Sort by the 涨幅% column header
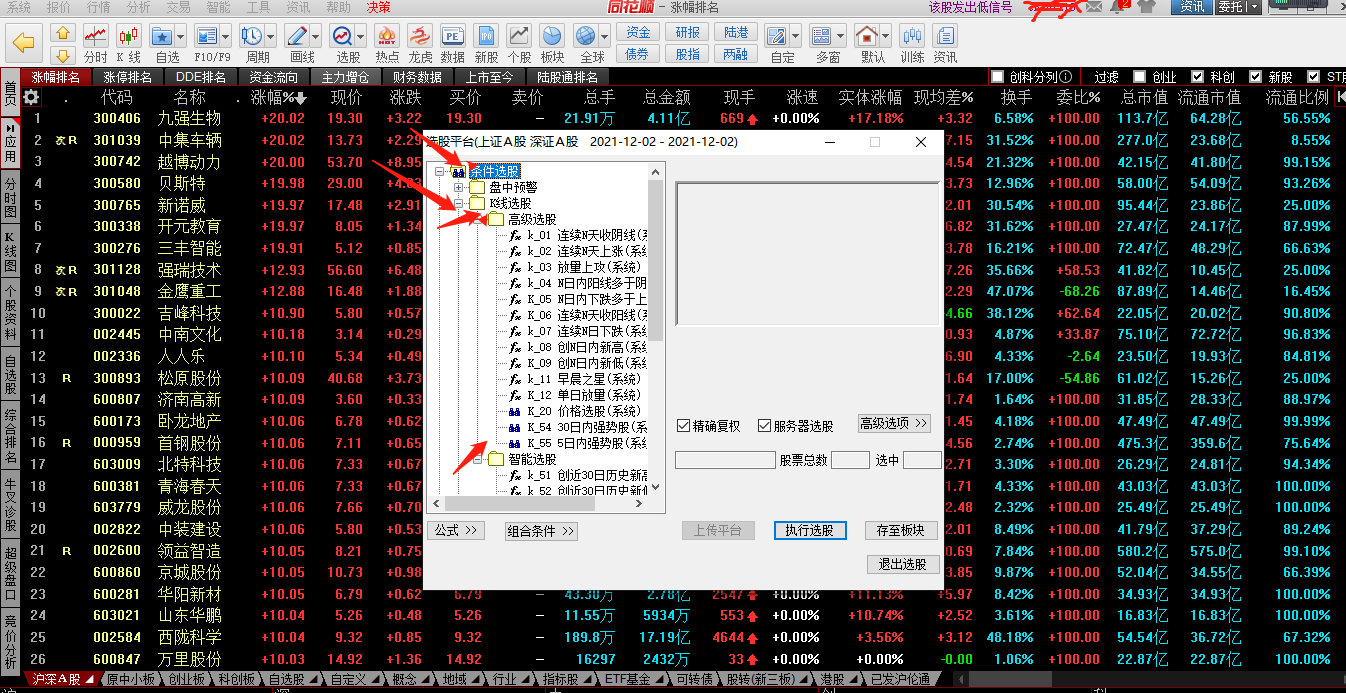The width and height of the screenshot is (1346, 693). pyautogui.click(x=278, y=98)
